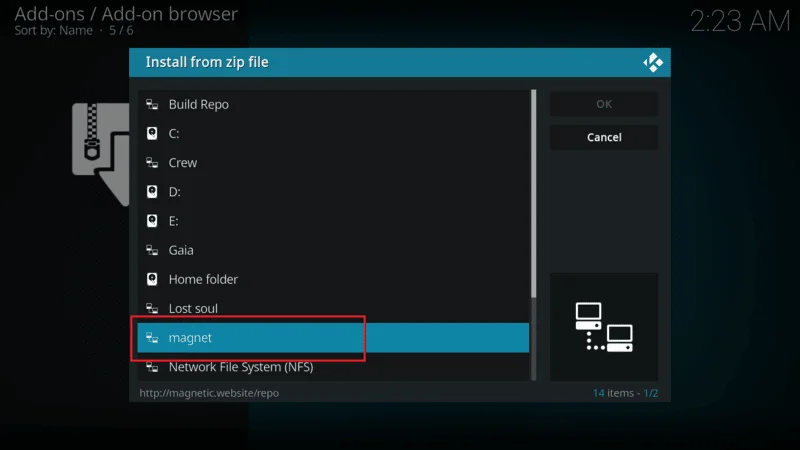The image size is (800, 450).
Task: Select the Gaia source
Action: click(181, 250)
